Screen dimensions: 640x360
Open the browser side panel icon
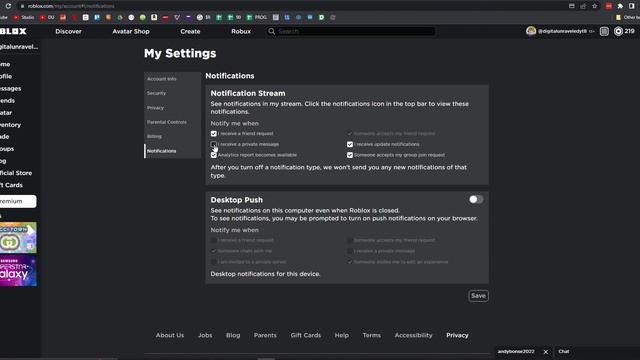pos(632,6)
